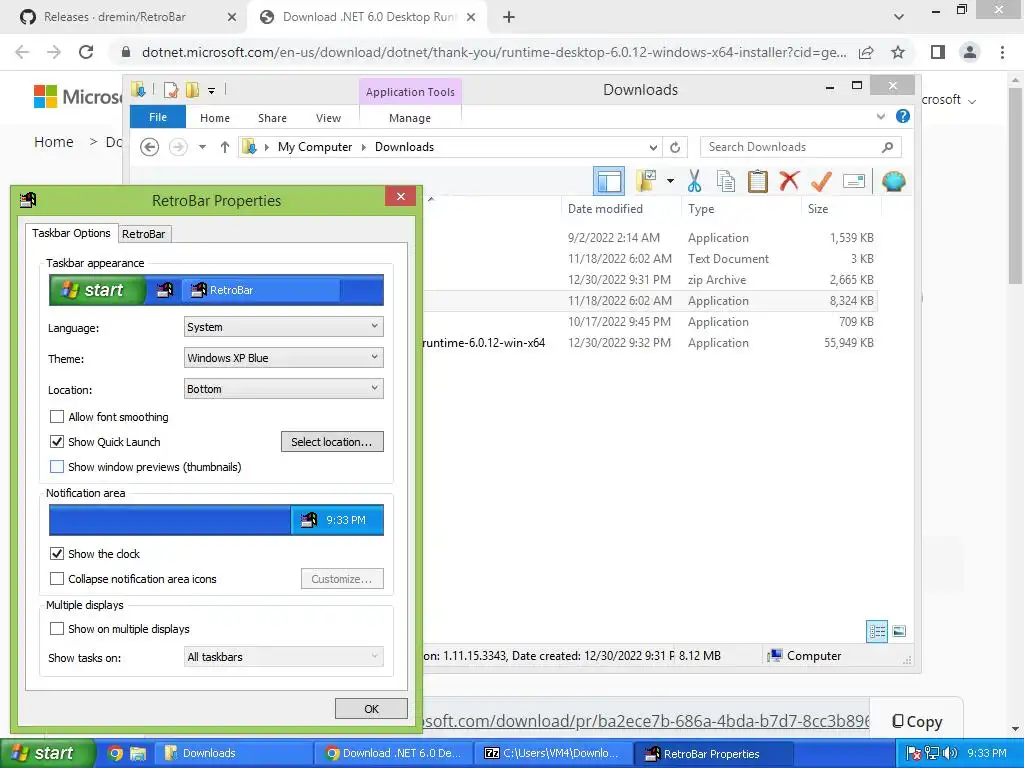The width and height of the screenshot is (1024, 768).
Task: Click the Select location... button
Action: 332,441
